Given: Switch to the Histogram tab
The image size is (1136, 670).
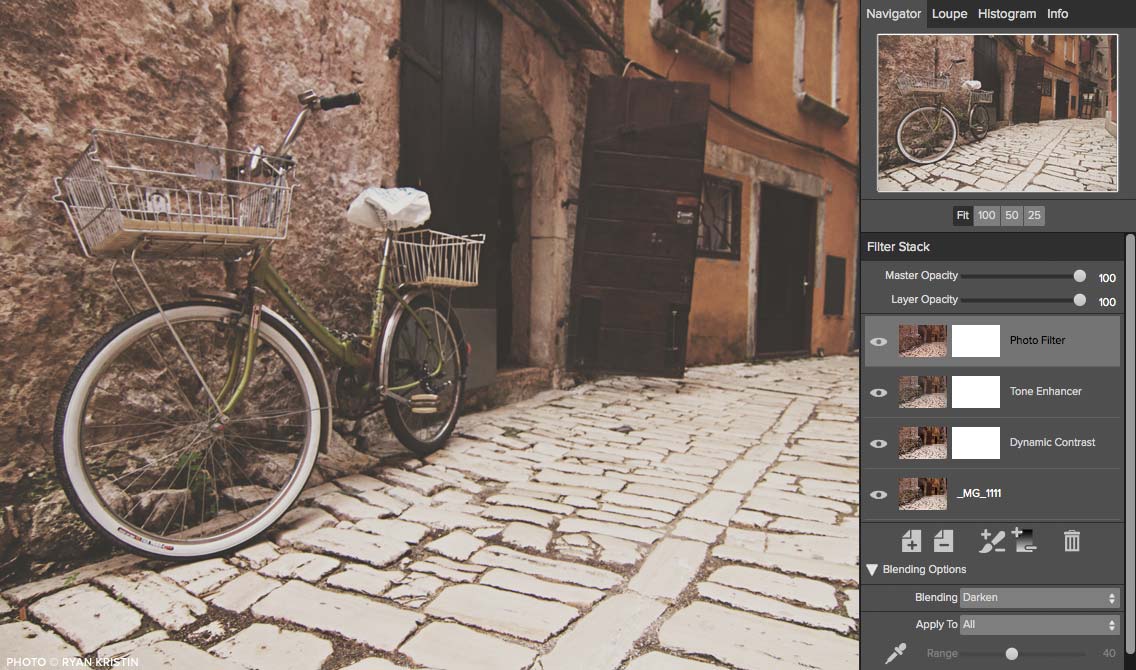Looking at the screenshot, I should (1006, 14).
